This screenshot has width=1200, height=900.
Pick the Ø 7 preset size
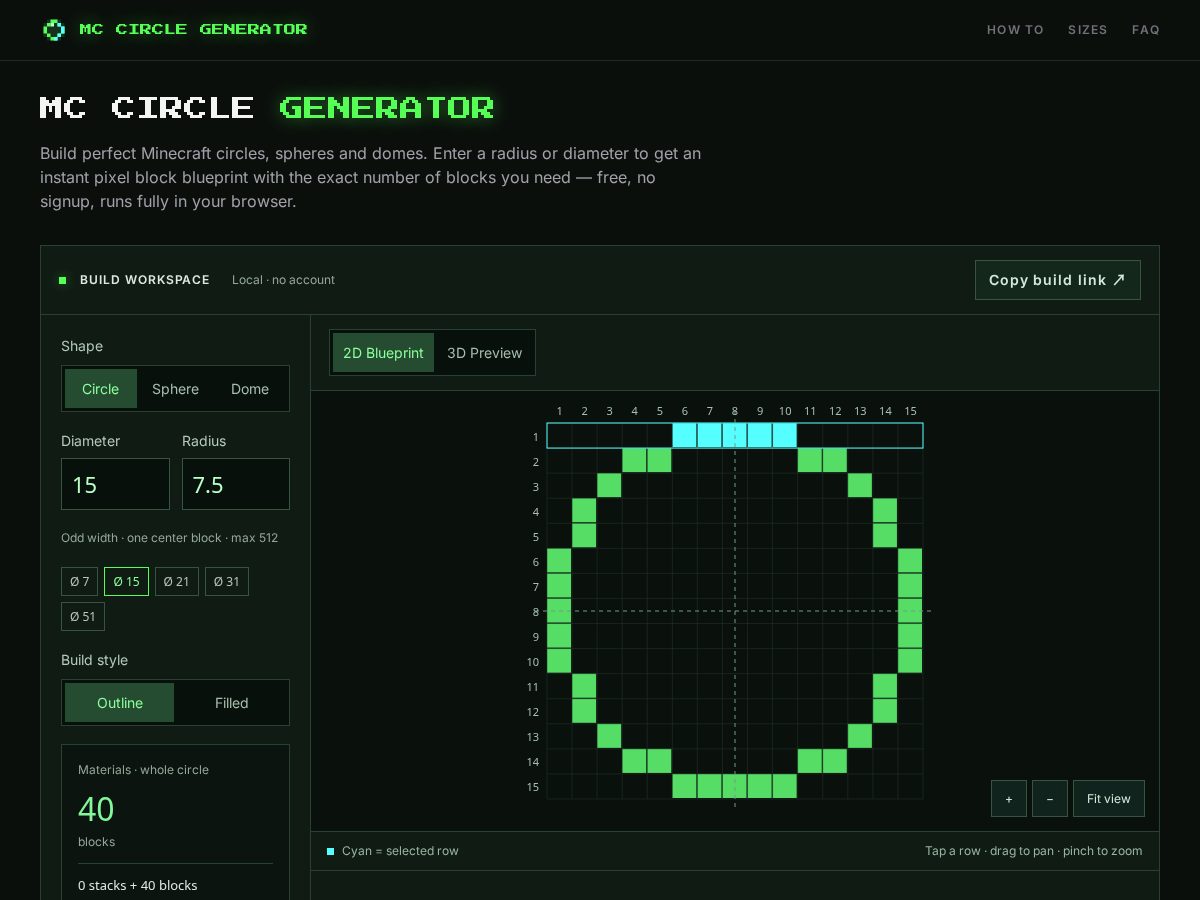click(x=80, y=581)
